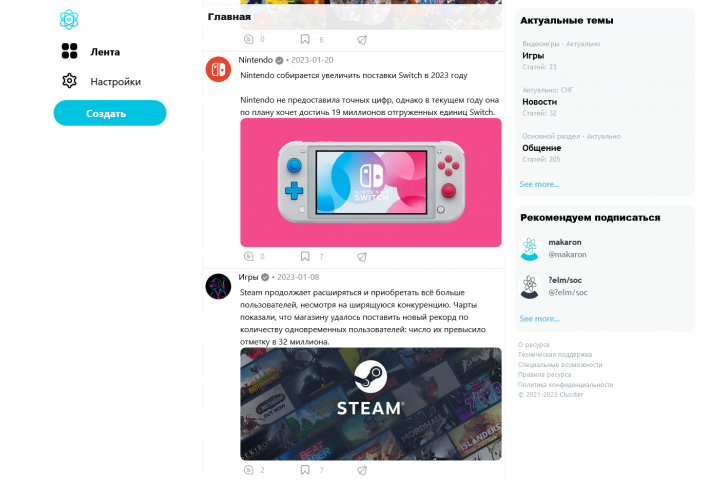Share the top post above Nintendo
Image resolution: width=720 pixels, height=480 pixels.
pyautogui.click(x=362, y=40)
